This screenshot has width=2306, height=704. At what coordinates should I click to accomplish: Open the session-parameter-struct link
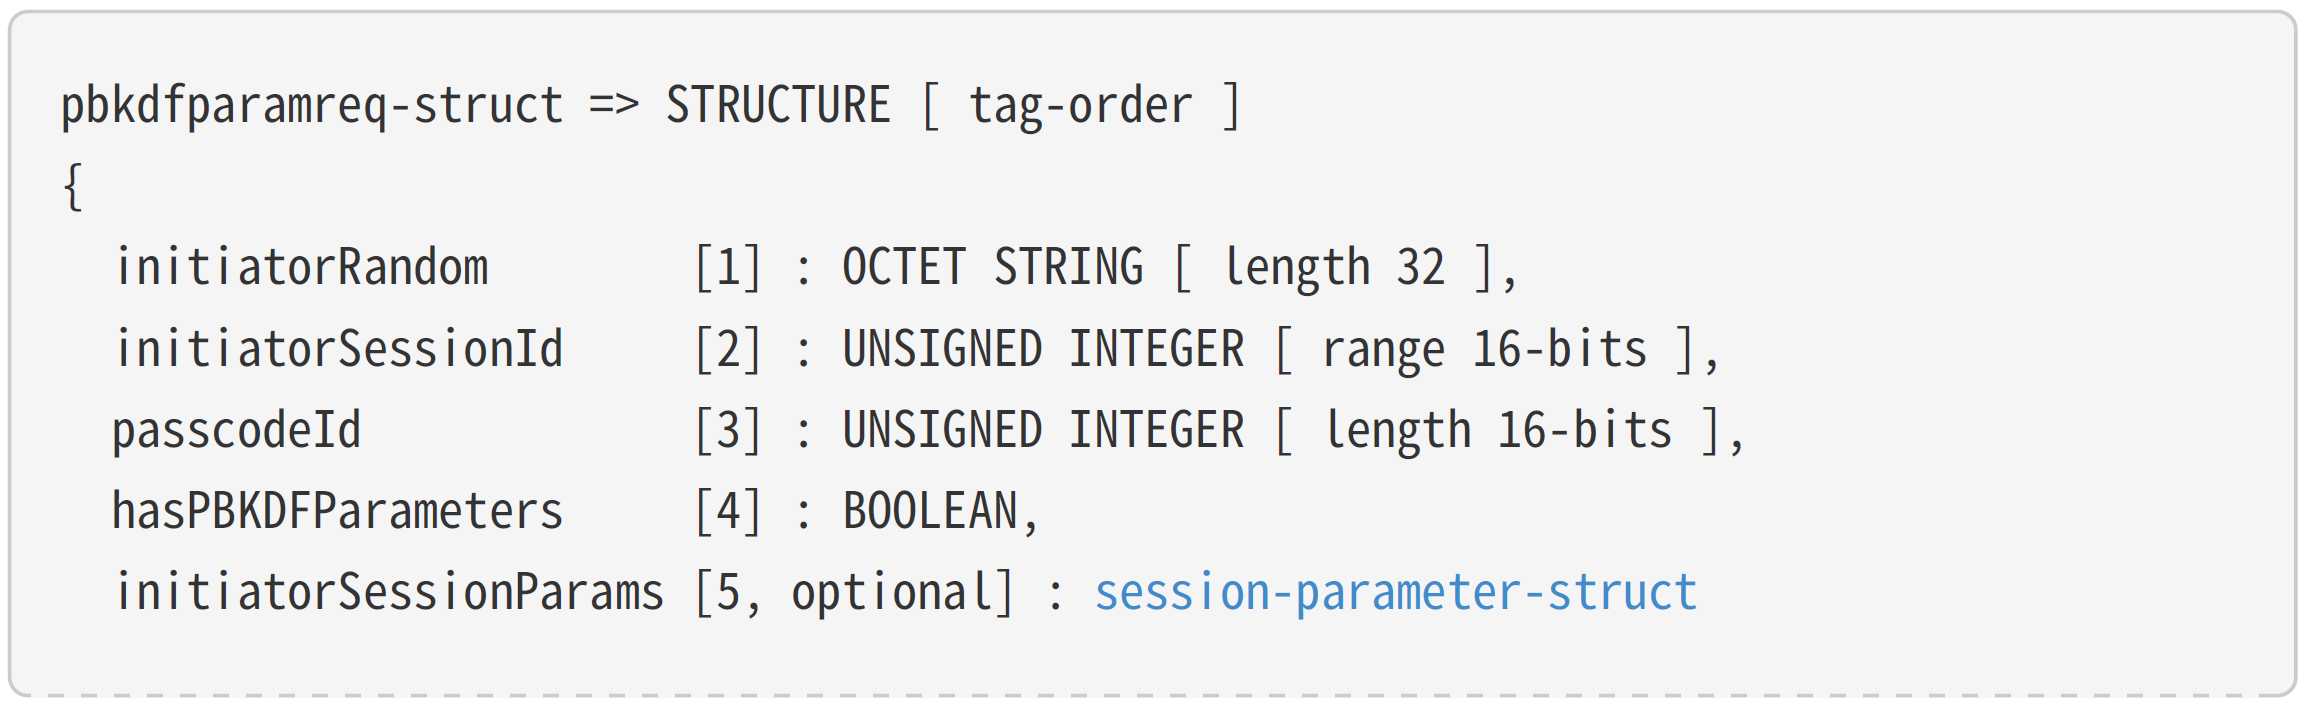click(x=1395, y=592)
